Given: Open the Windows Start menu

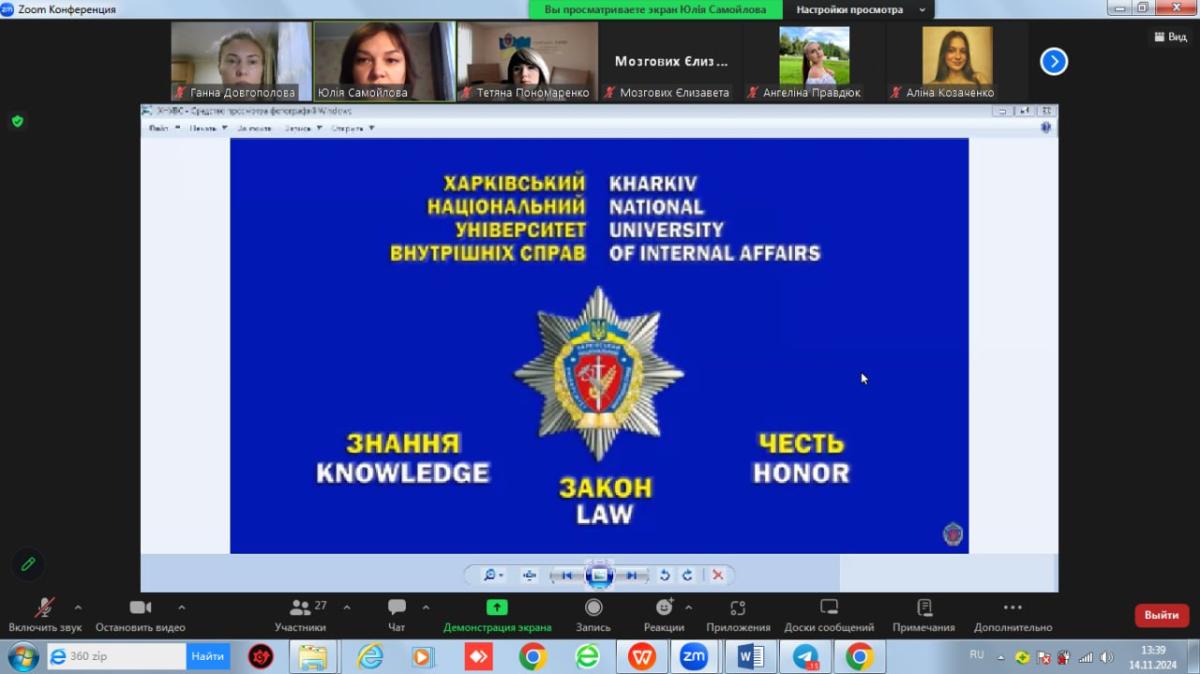Looking at the screenshot, I should point(23,656).
